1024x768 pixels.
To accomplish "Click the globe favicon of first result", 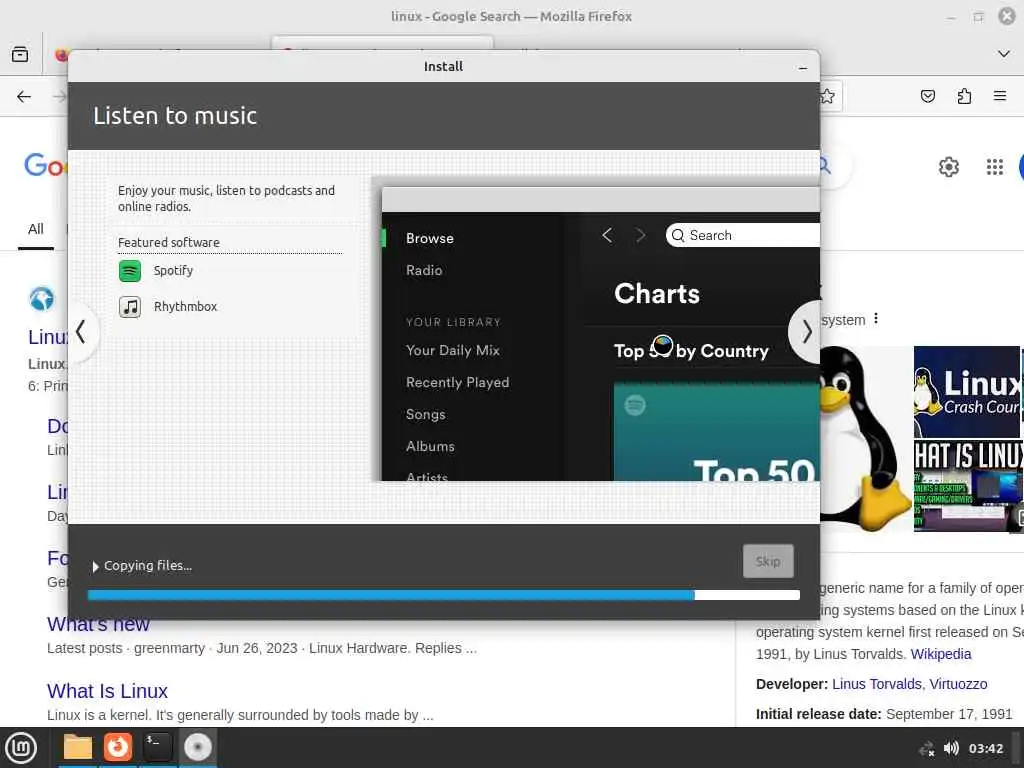I will click(x=42, y=299).
